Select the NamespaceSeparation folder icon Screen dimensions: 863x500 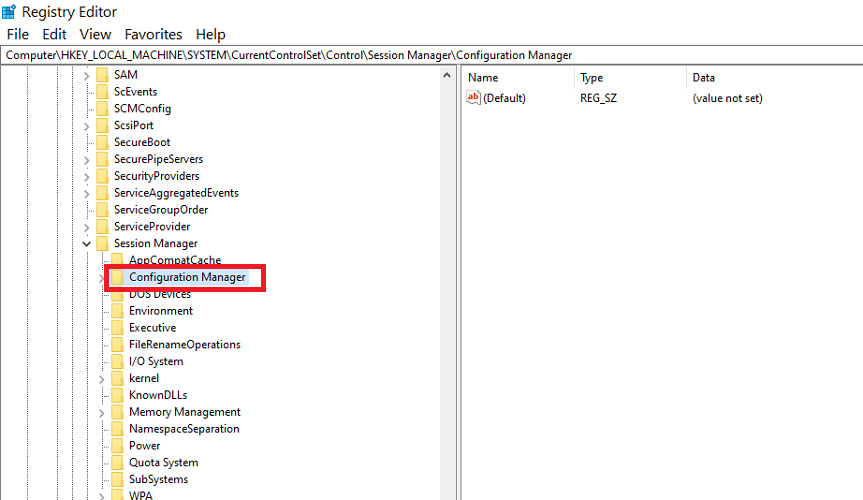tap(117, 429)
